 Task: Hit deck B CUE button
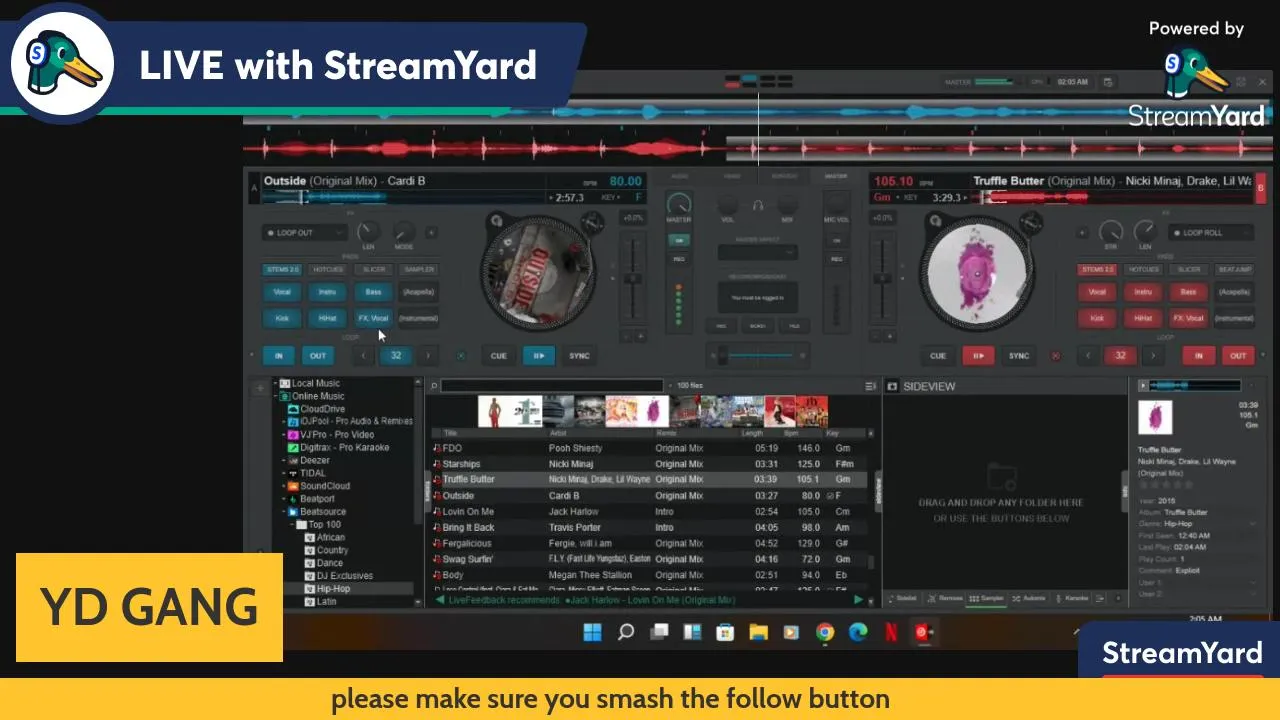[938, 356]
